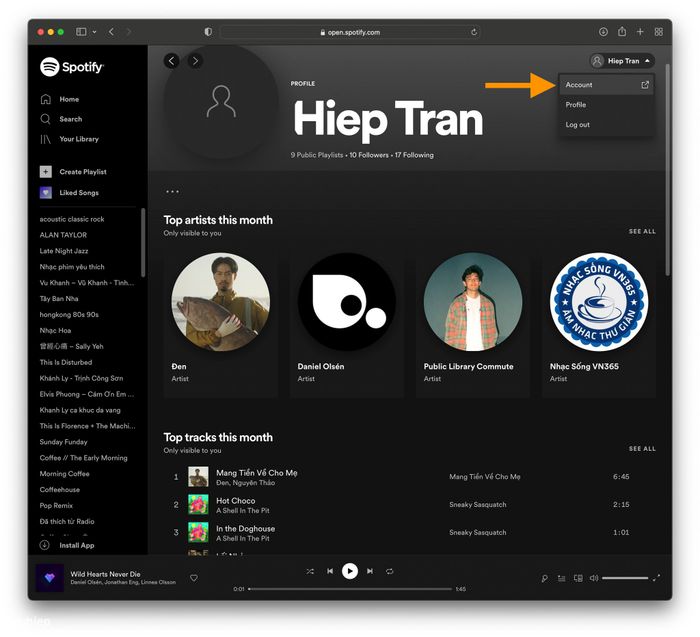Click SEE ALL for top artists
Screen dimensions: 700x637
point(642,231)
